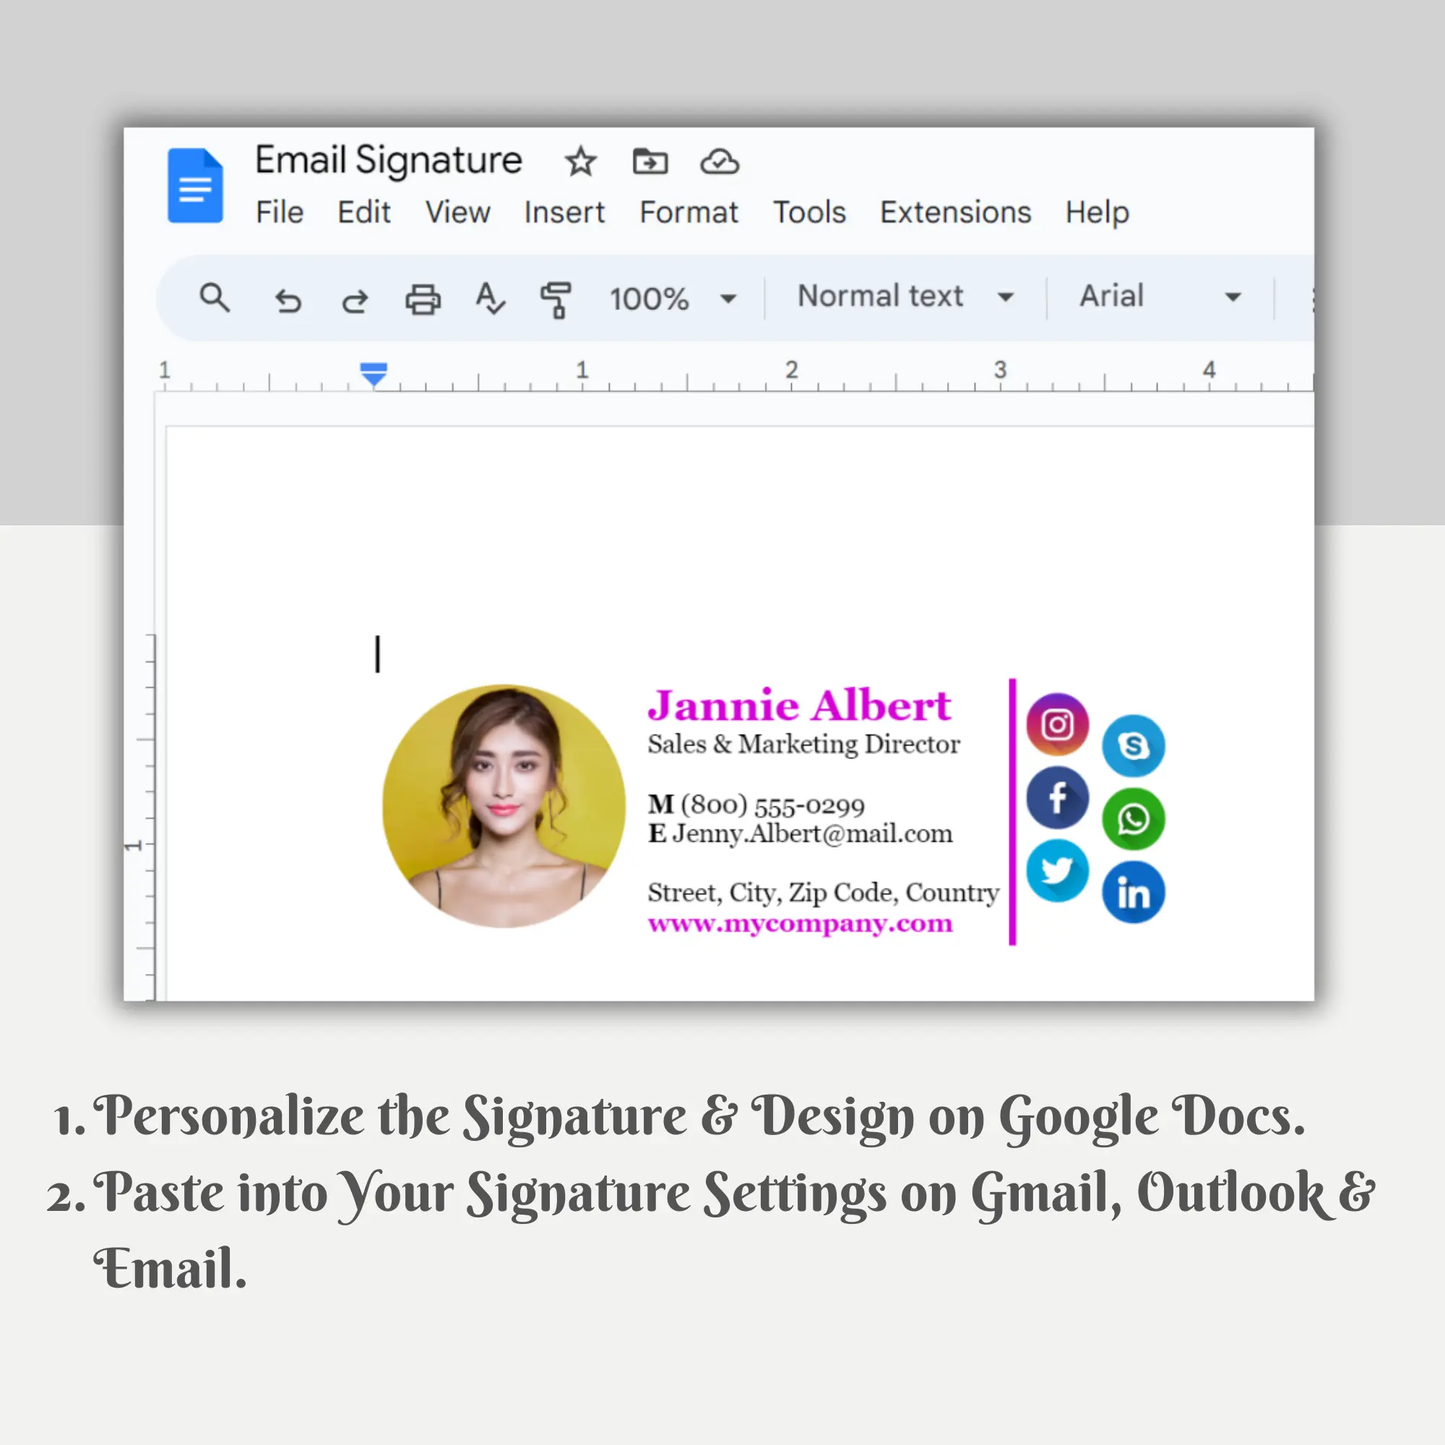This screenshot has width=1445, height=1445.
Task: Print the document with printer icon
Action: [422, 299]
